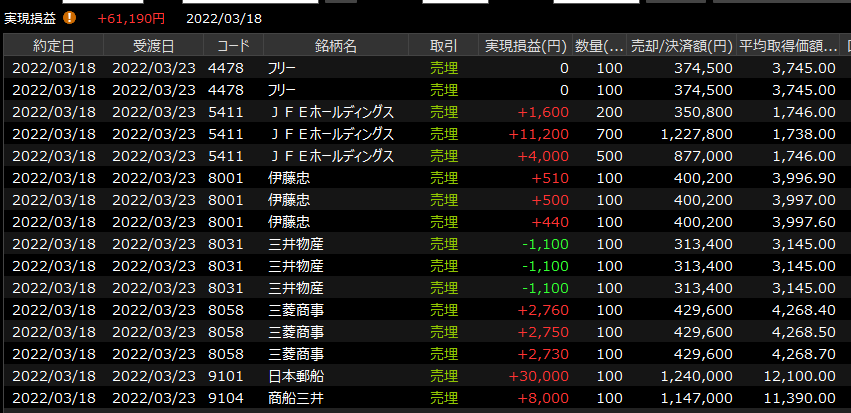This screenshot has width=851, height=413.
Task: Click the 銘柄名 column header
Action: [335, 46]
